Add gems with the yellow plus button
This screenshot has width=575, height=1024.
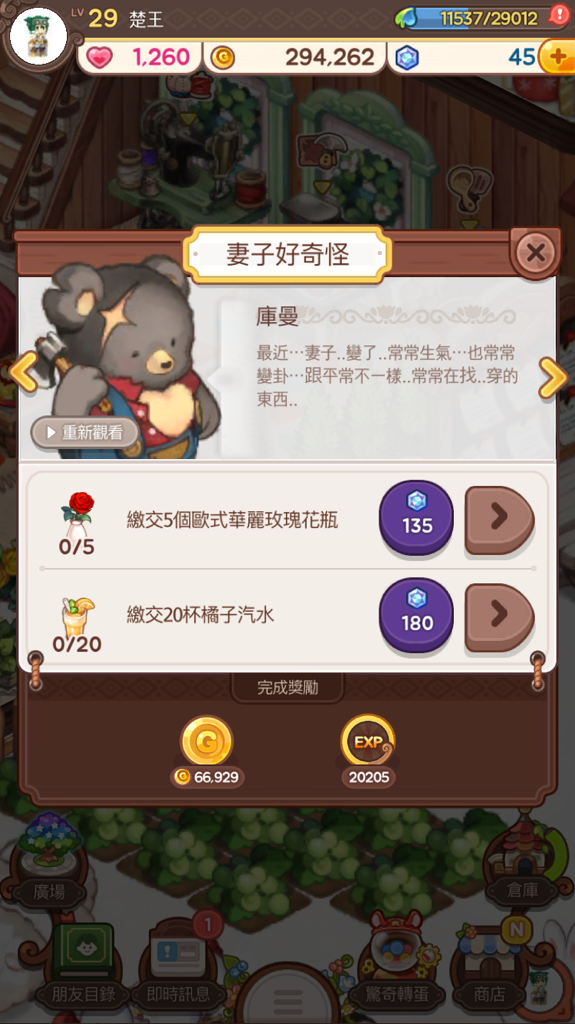tap(557, 57)
